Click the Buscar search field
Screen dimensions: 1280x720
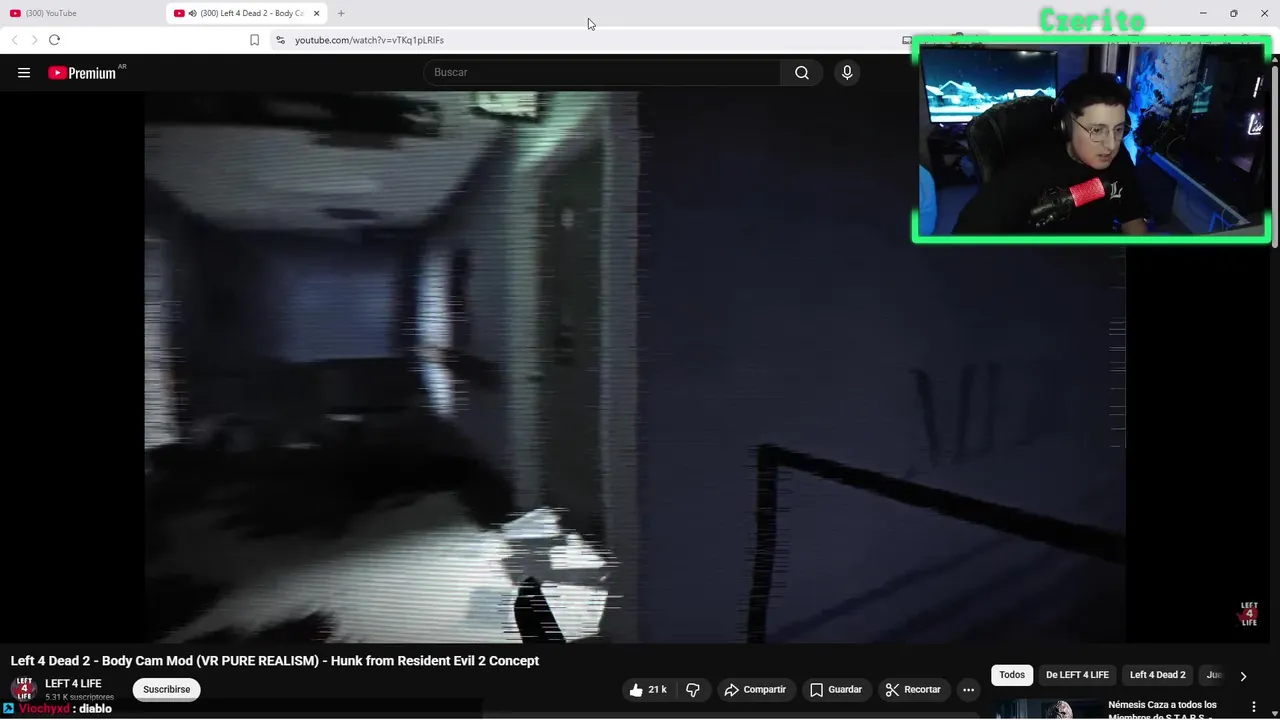602,73
